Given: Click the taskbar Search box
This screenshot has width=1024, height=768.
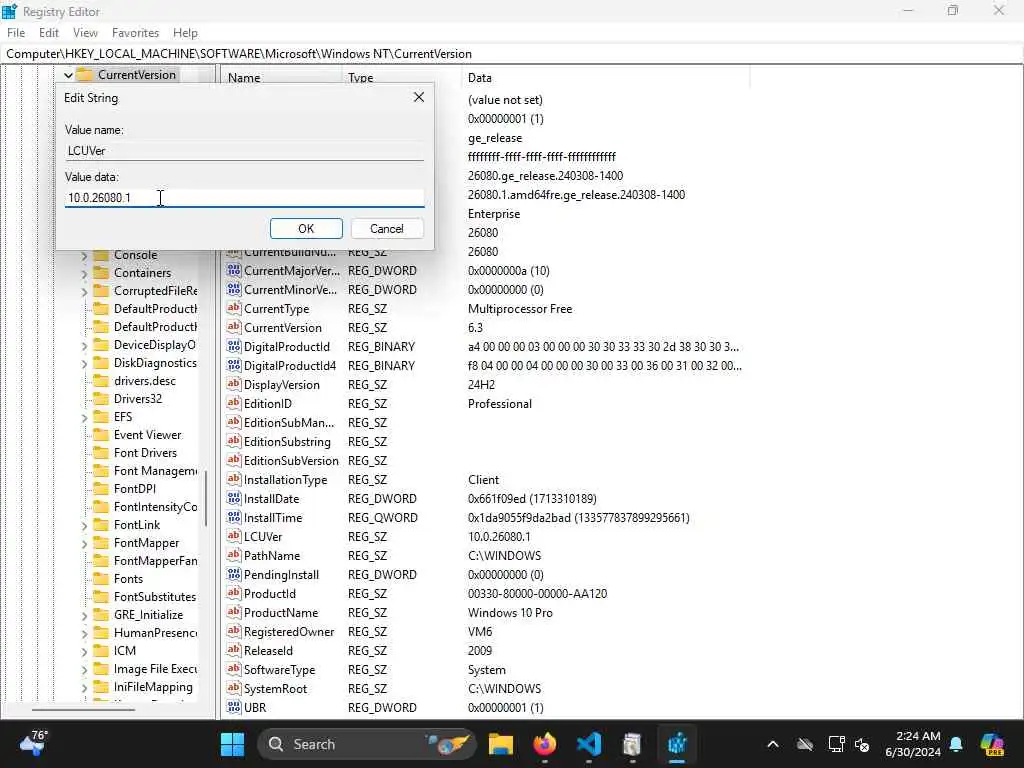Looking at the screenshot, I should 367,744.
